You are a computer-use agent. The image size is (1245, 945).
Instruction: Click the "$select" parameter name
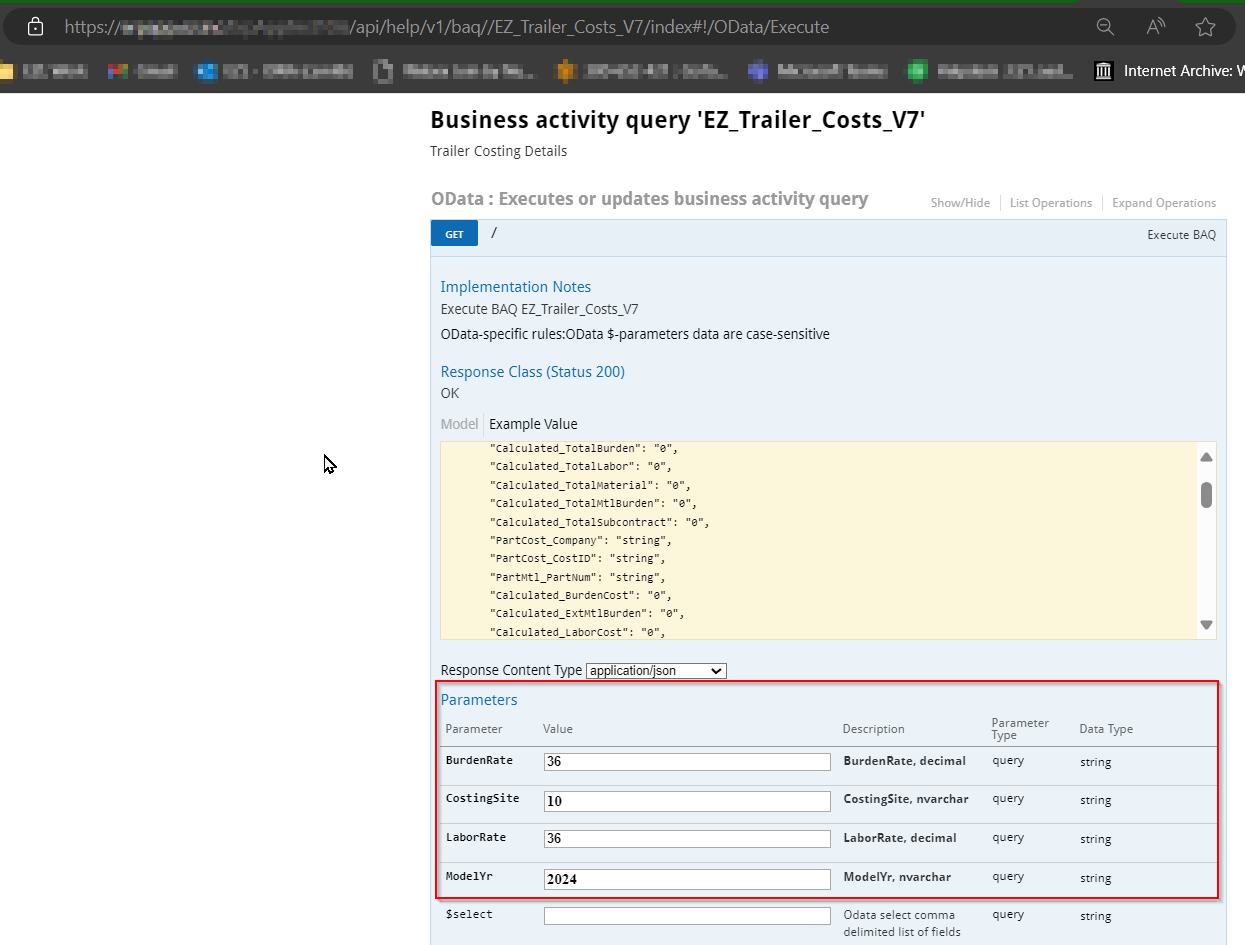469,914
